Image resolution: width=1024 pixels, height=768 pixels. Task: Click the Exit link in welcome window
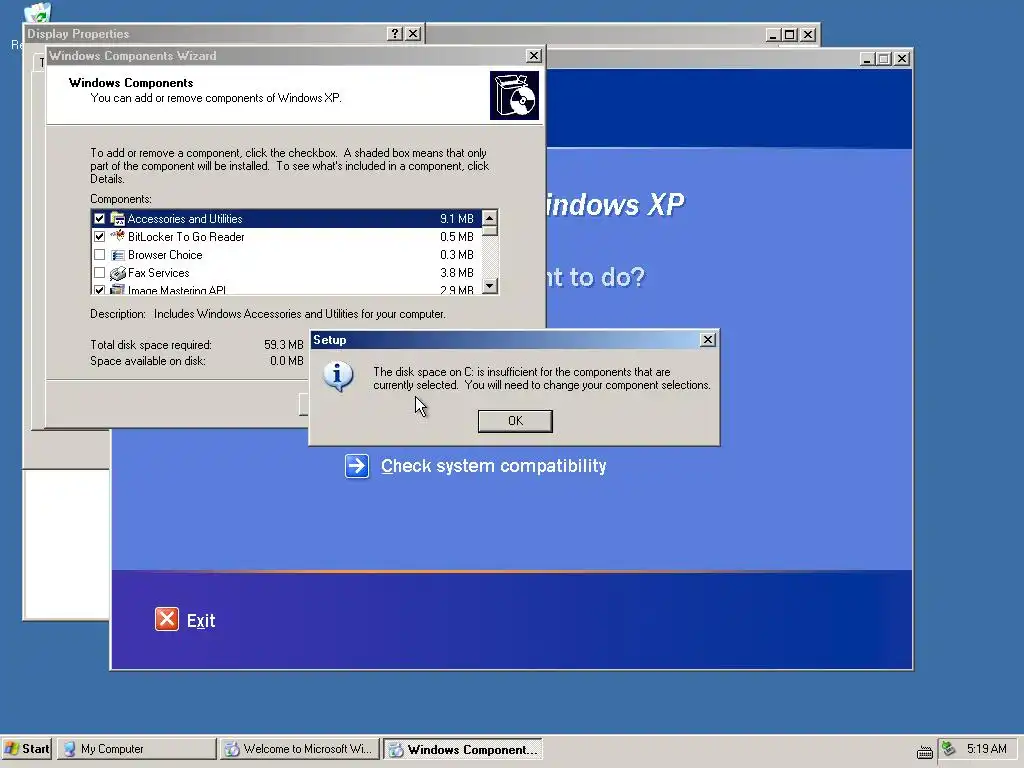[201, 620]
